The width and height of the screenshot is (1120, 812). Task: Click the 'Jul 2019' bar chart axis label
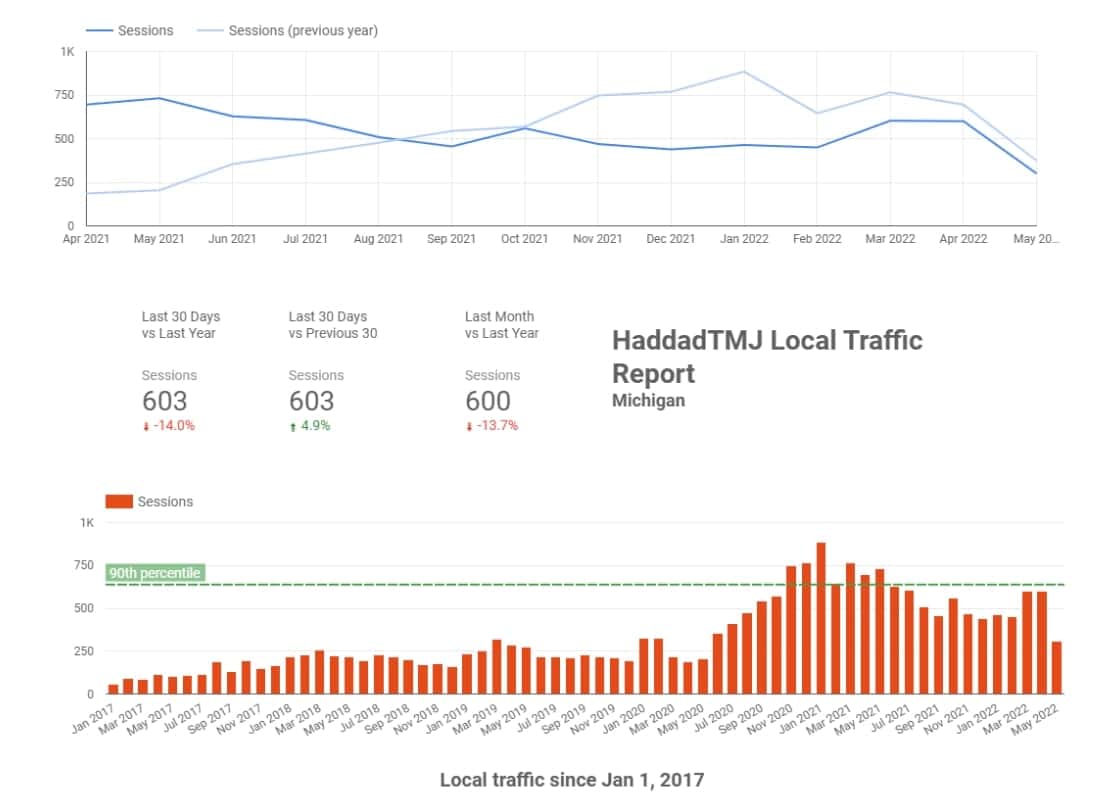(x=536, y=718)
